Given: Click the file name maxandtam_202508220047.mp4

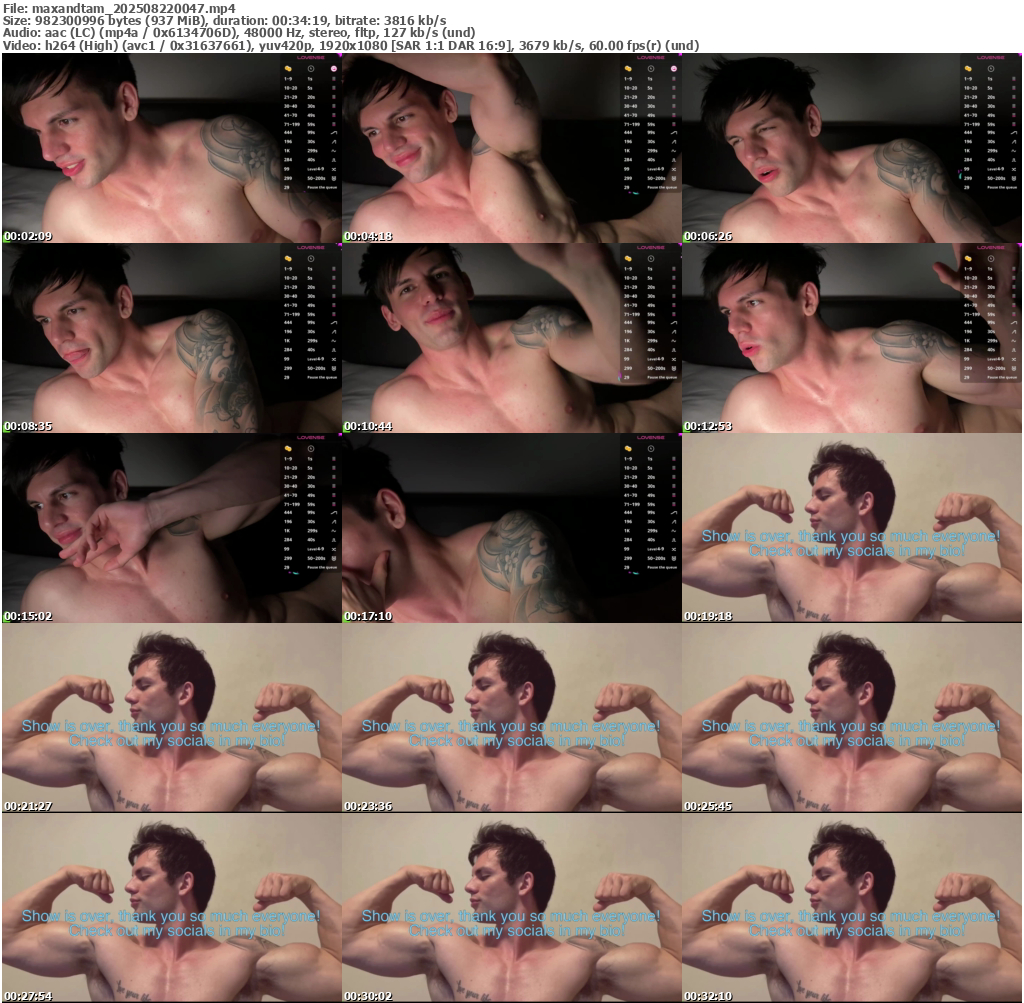Looking at the screenshot, I should click(133, 8).
